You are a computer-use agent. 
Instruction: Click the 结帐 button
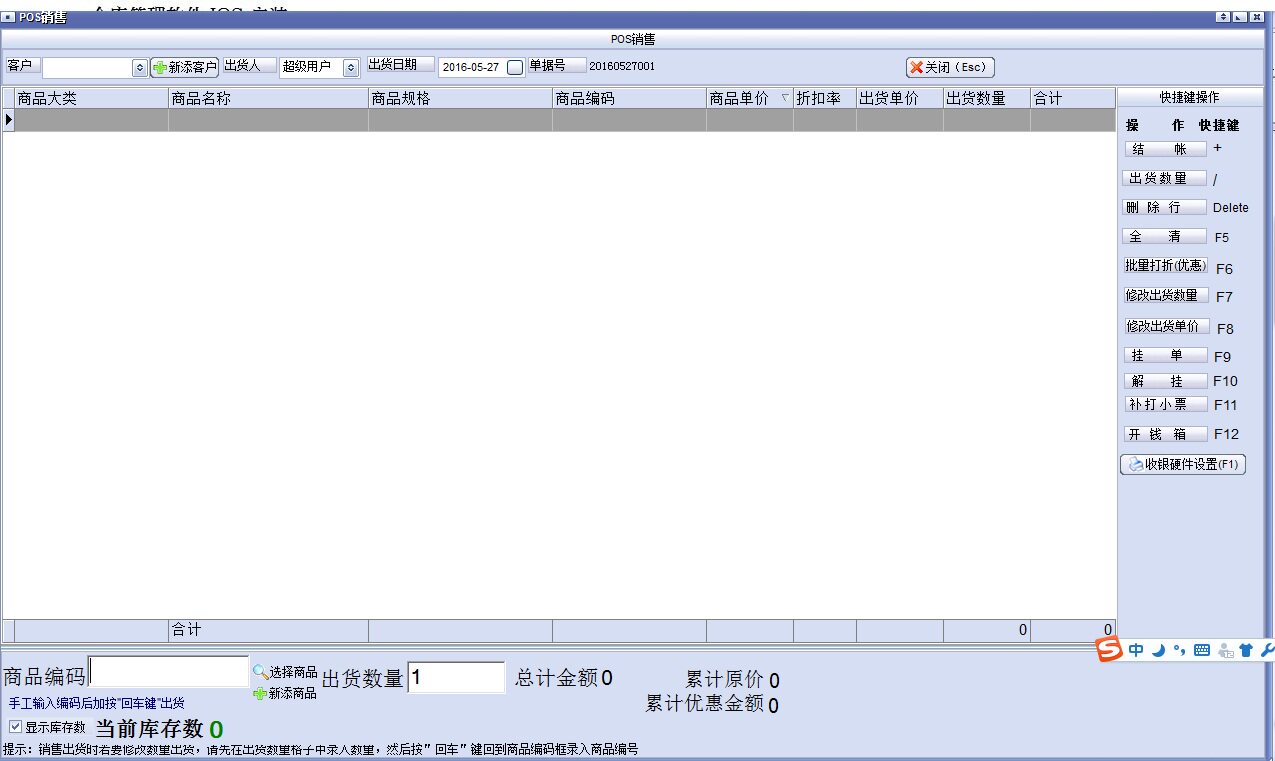click(1165, 149)
